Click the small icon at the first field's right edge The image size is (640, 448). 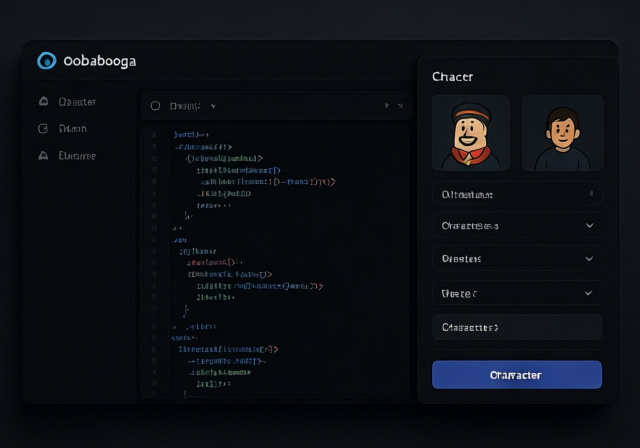591,193
